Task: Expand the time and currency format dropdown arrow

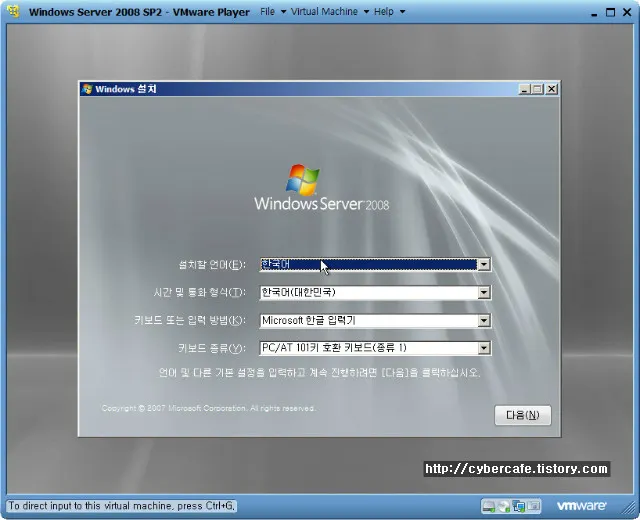Action: [484, 293]
